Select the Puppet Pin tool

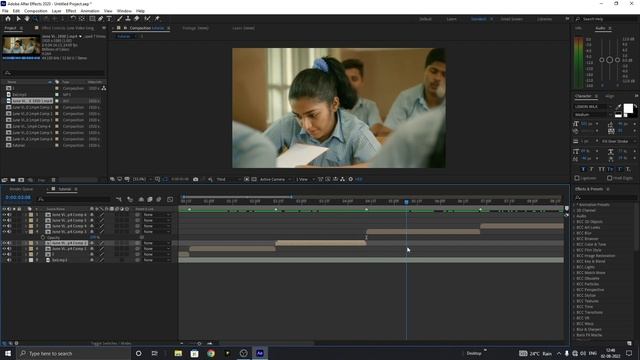pyautogui.click(x=157, y=19)
